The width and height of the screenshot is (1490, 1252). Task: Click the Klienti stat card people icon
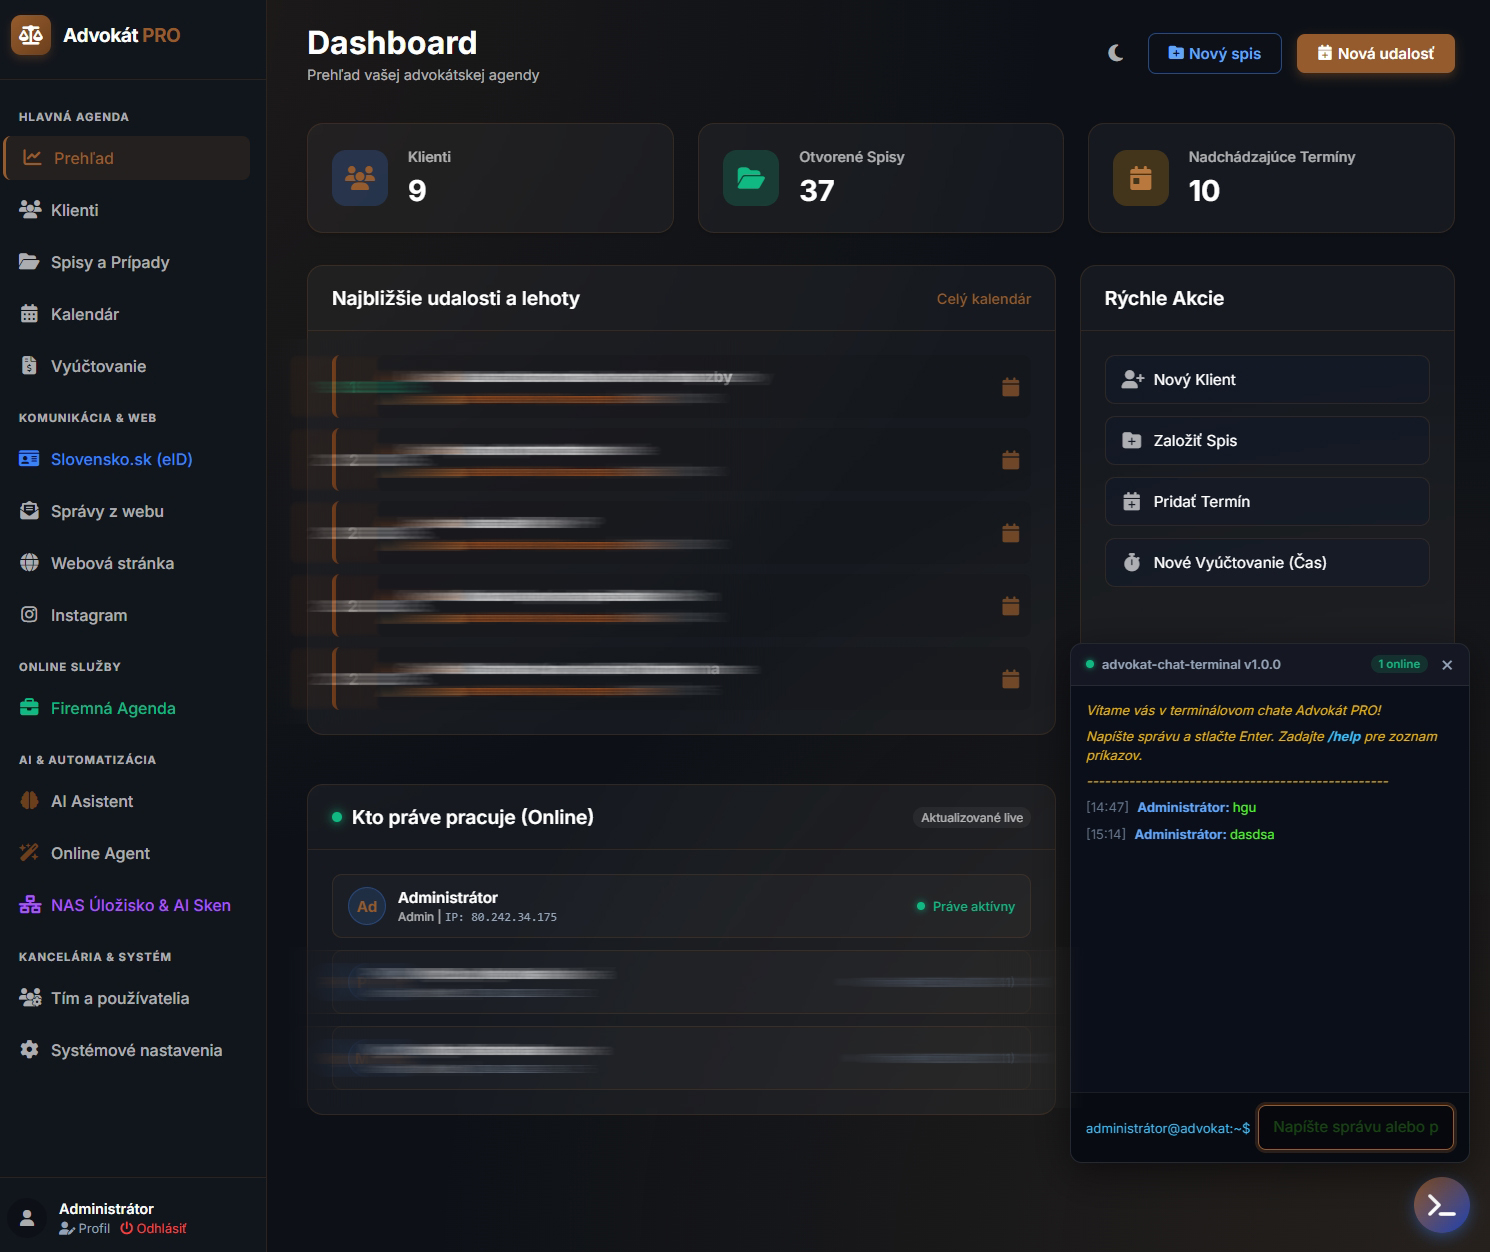[x=360, y=178]
